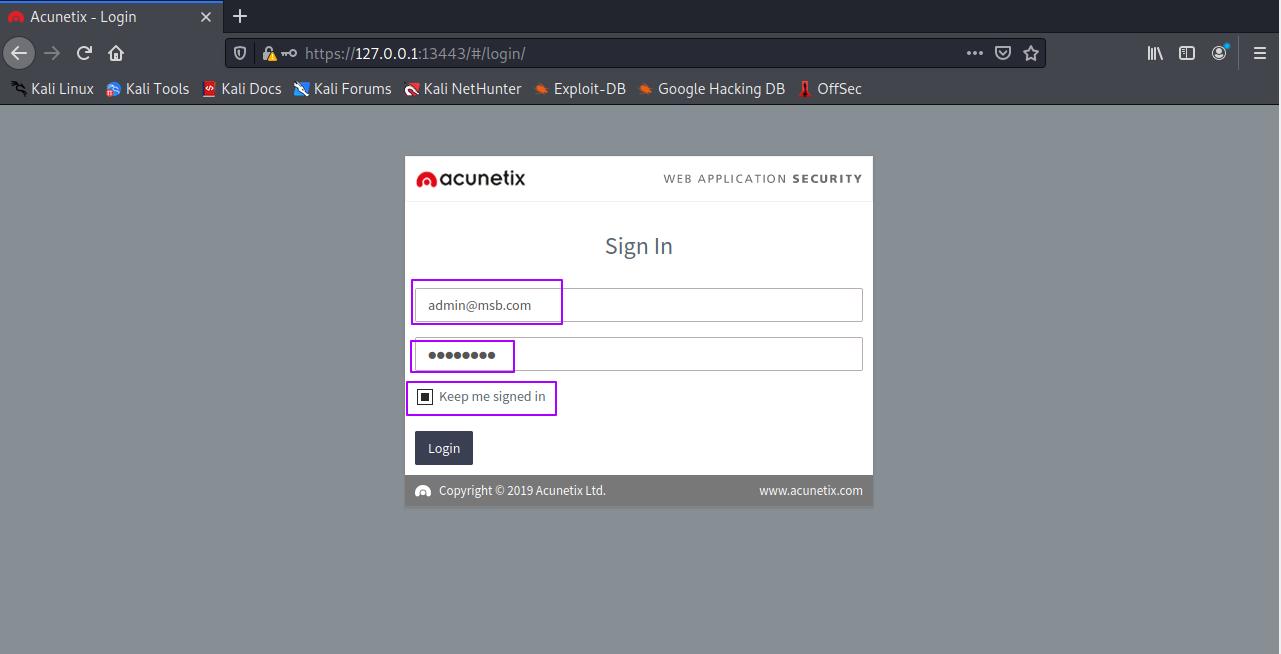Open the page actions three-dot menu
The width and height of the screenshot is (1281, 654).
[x=974, y=53]
